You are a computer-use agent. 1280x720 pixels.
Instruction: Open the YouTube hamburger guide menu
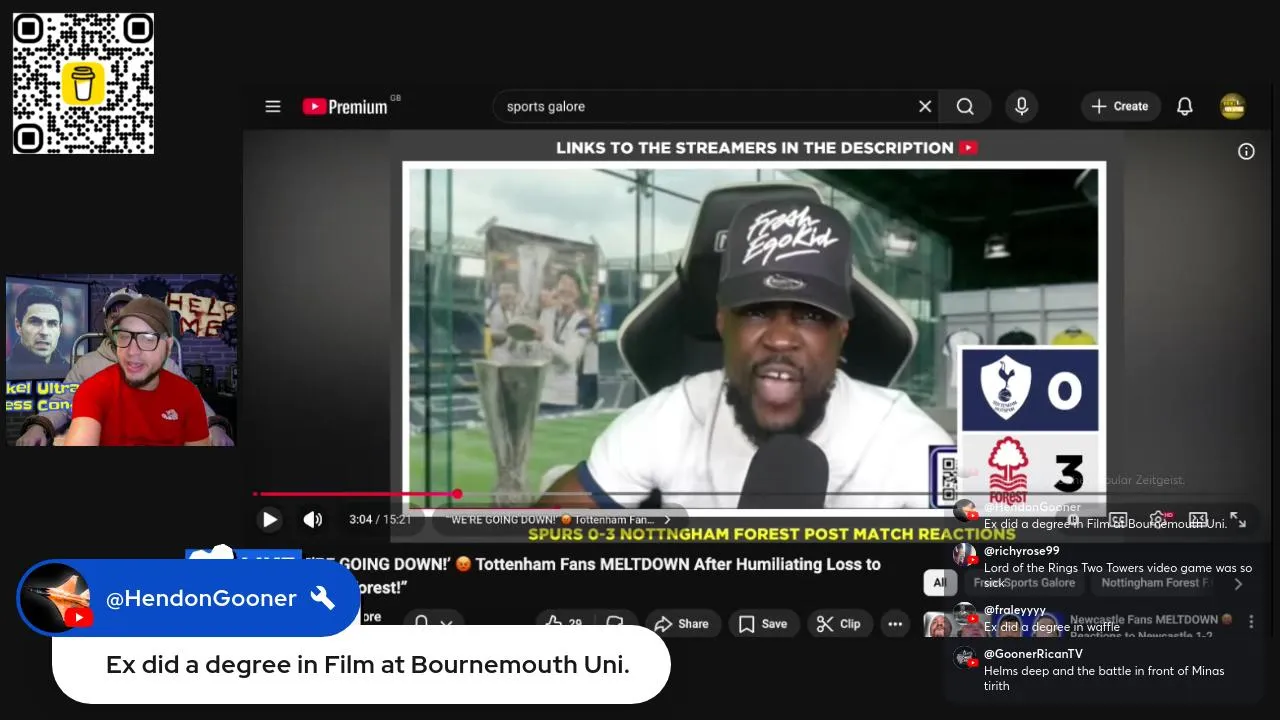tap(273, 106)
